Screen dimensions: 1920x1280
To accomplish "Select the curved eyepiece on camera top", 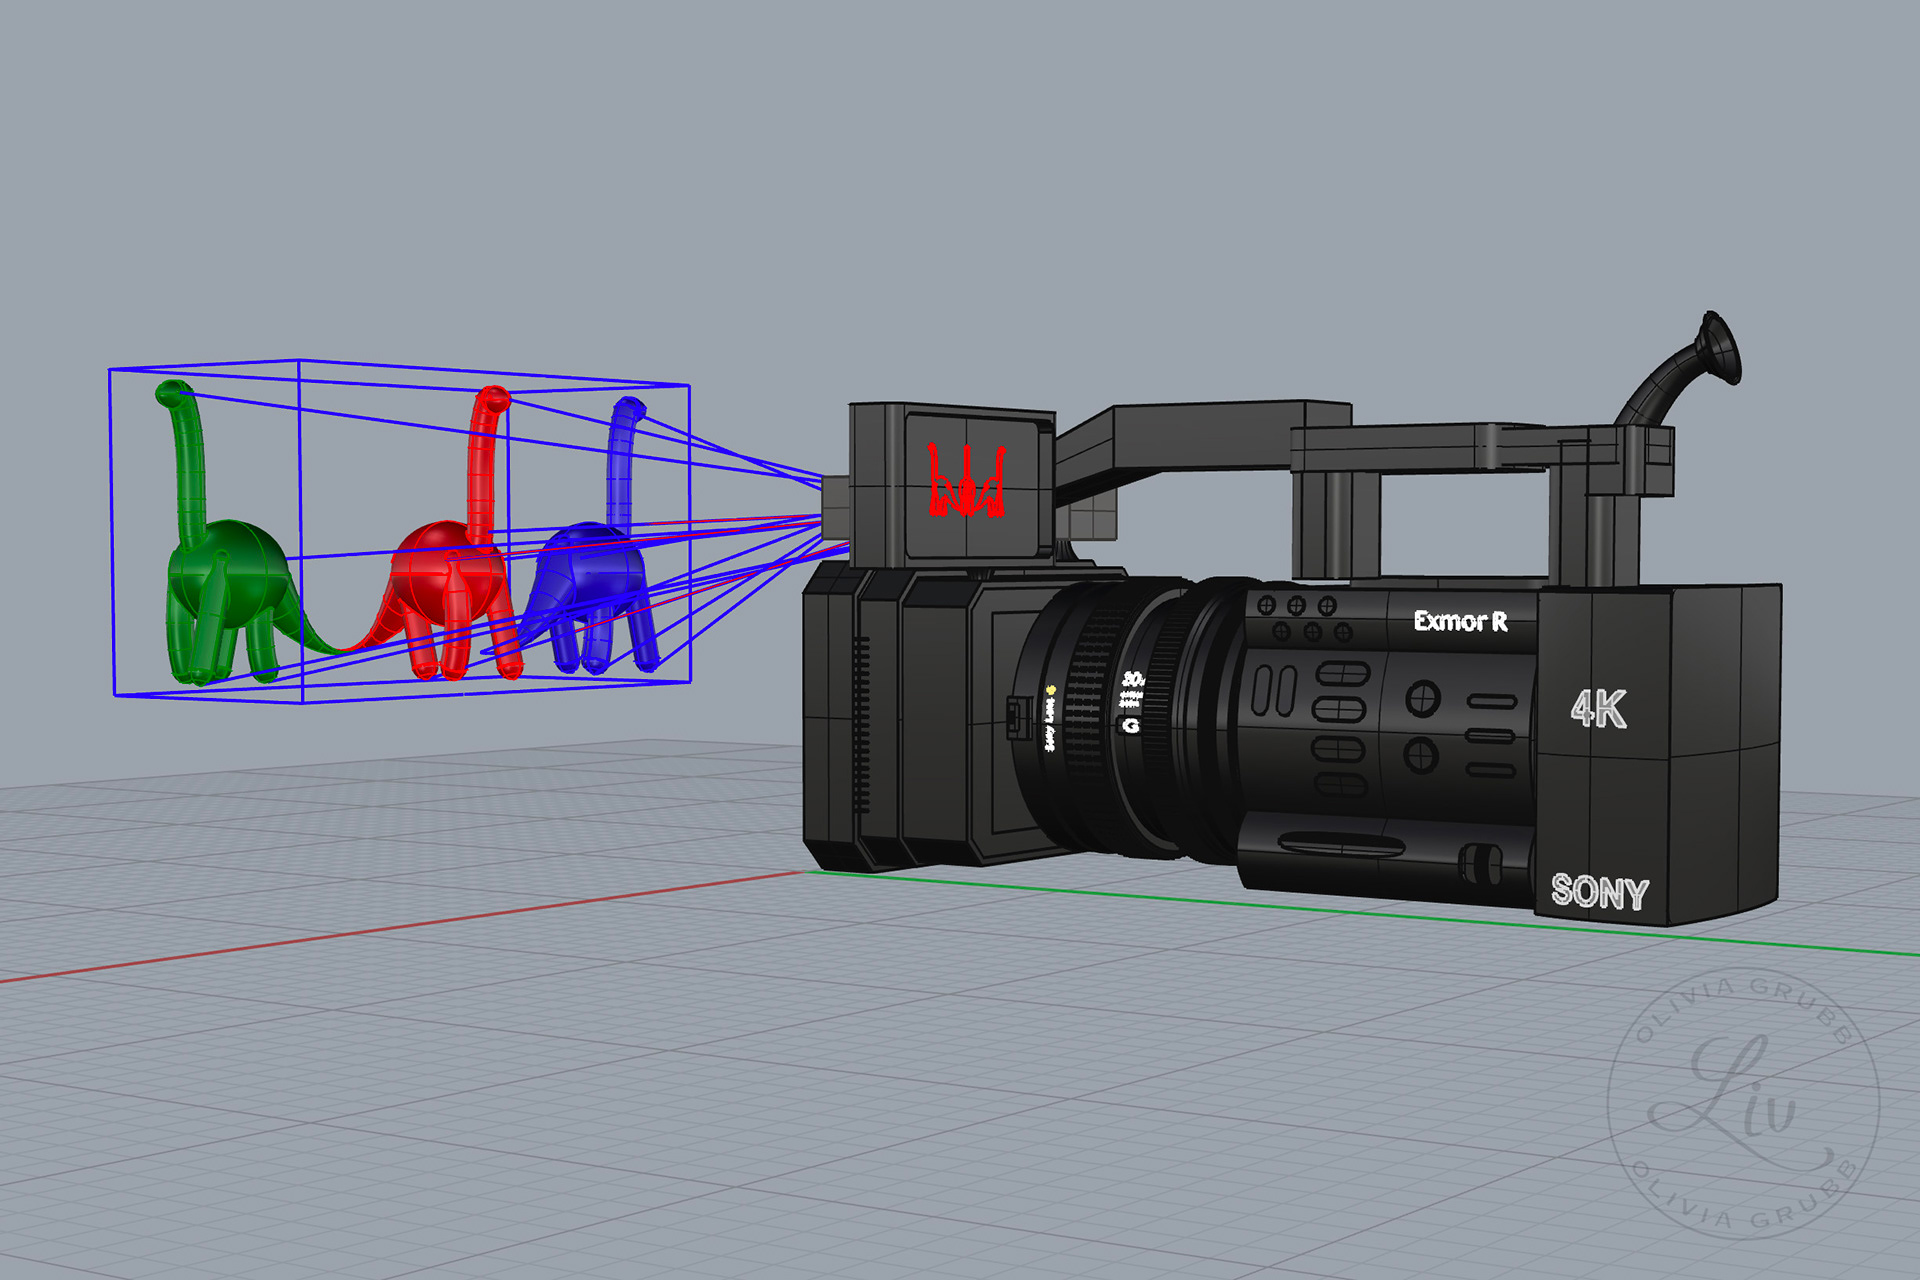I will (x=1680, y=368).
